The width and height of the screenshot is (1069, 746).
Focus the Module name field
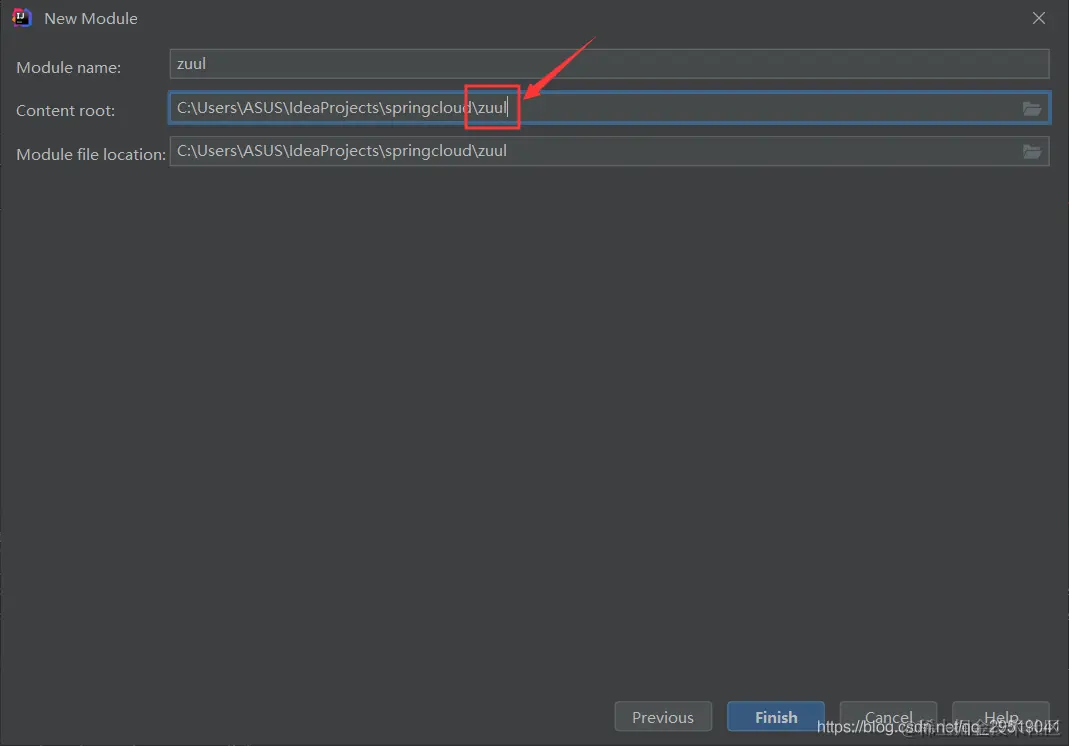609,64
